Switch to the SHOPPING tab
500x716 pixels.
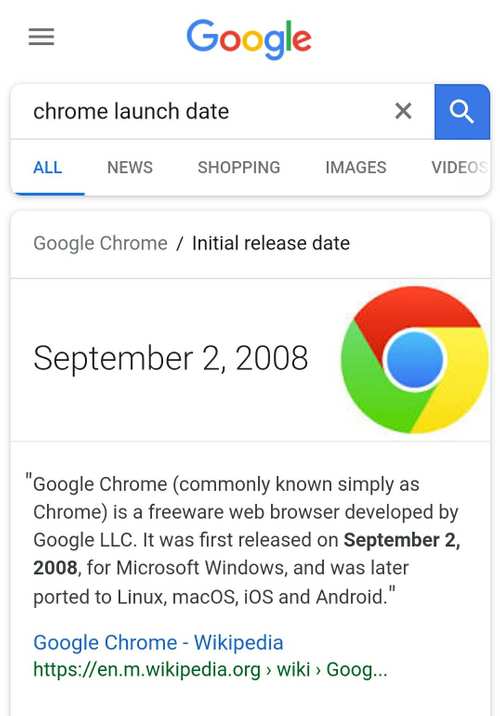239,167
